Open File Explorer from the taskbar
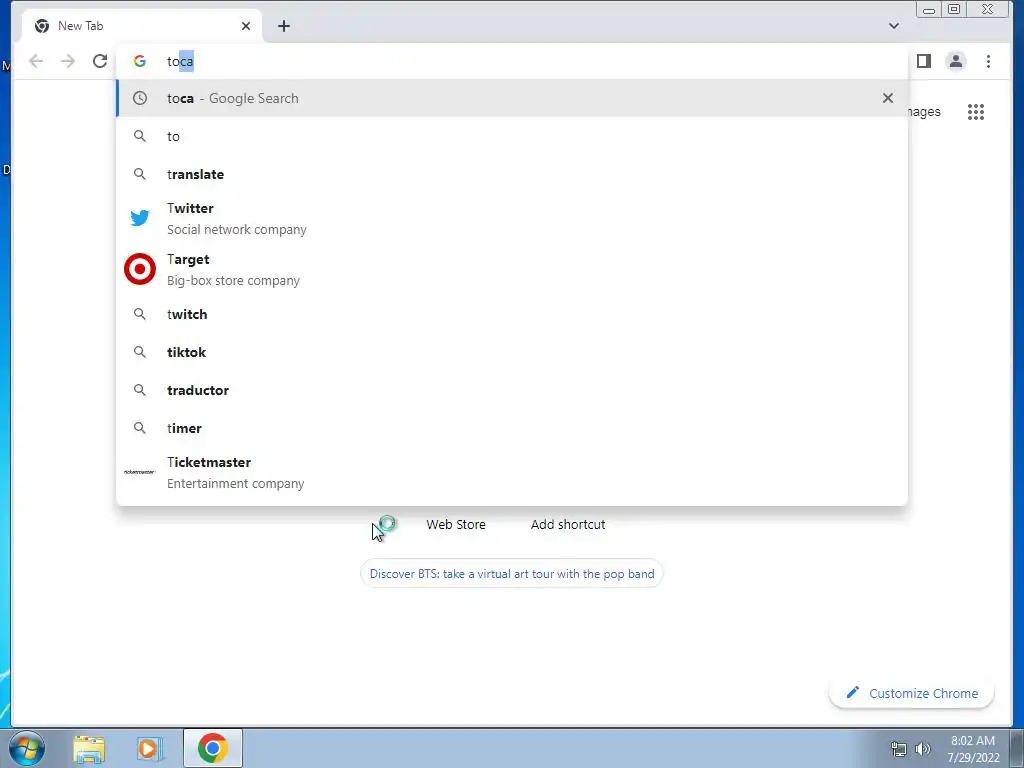Screen dimensions: 1024x768 [89, 748]
